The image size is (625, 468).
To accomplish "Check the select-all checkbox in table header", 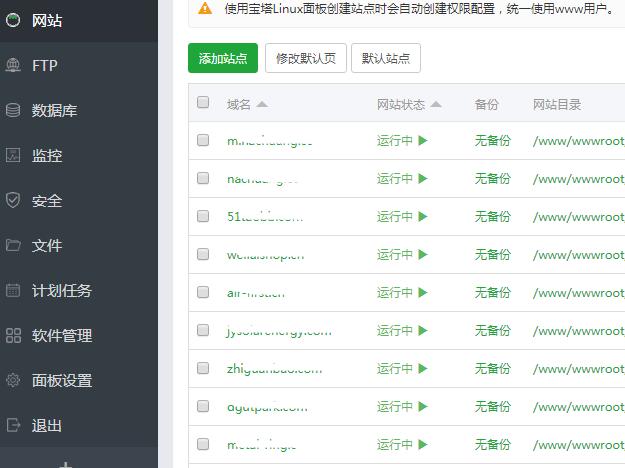I will tap(204, 103).
